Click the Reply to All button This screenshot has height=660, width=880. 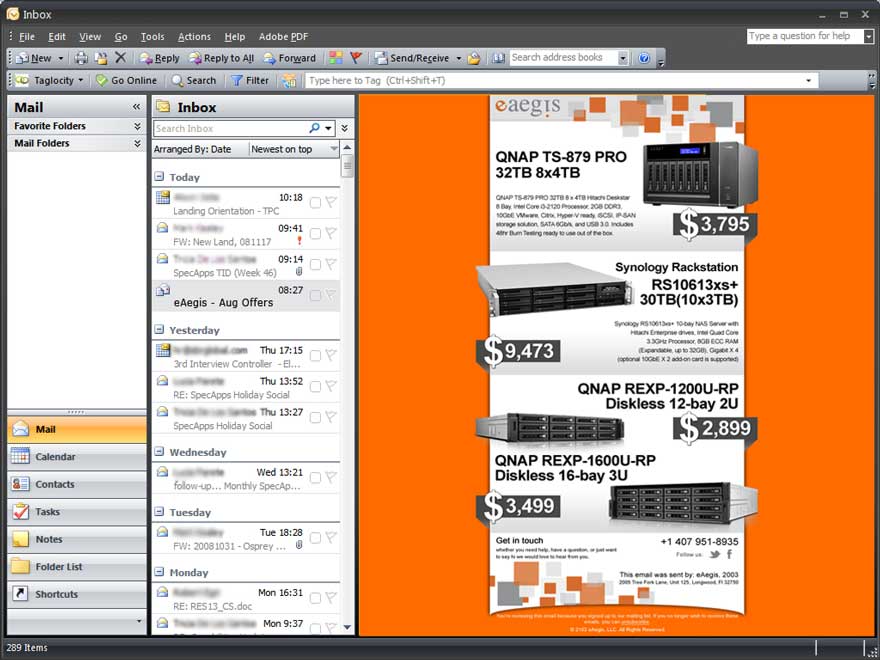[x=221, y=58]
